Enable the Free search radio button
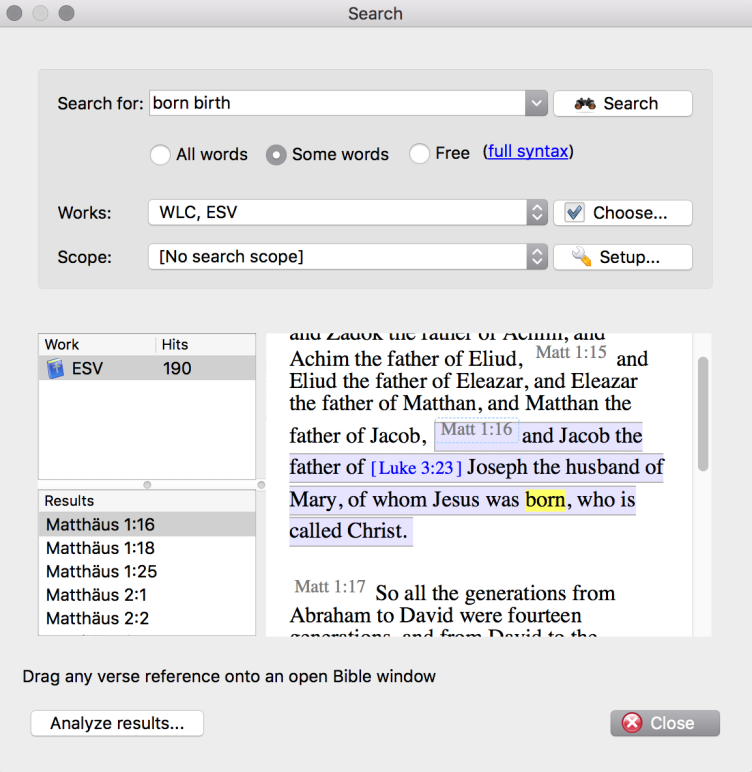Screen dimensions: 752x772 [x=420, y=154]
